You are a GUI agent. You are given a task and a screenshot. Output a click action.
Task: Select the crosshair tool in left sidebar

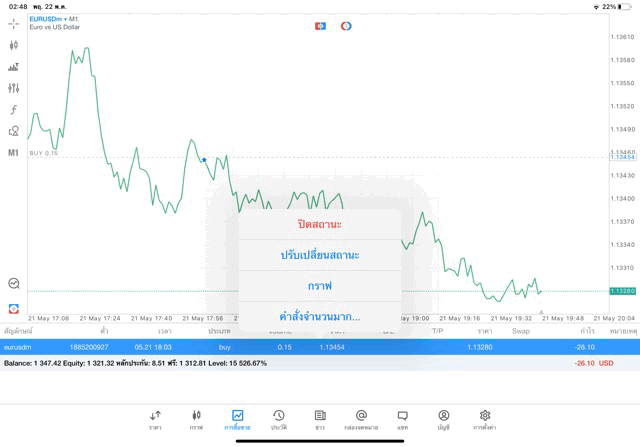click(x=14, y=23)
